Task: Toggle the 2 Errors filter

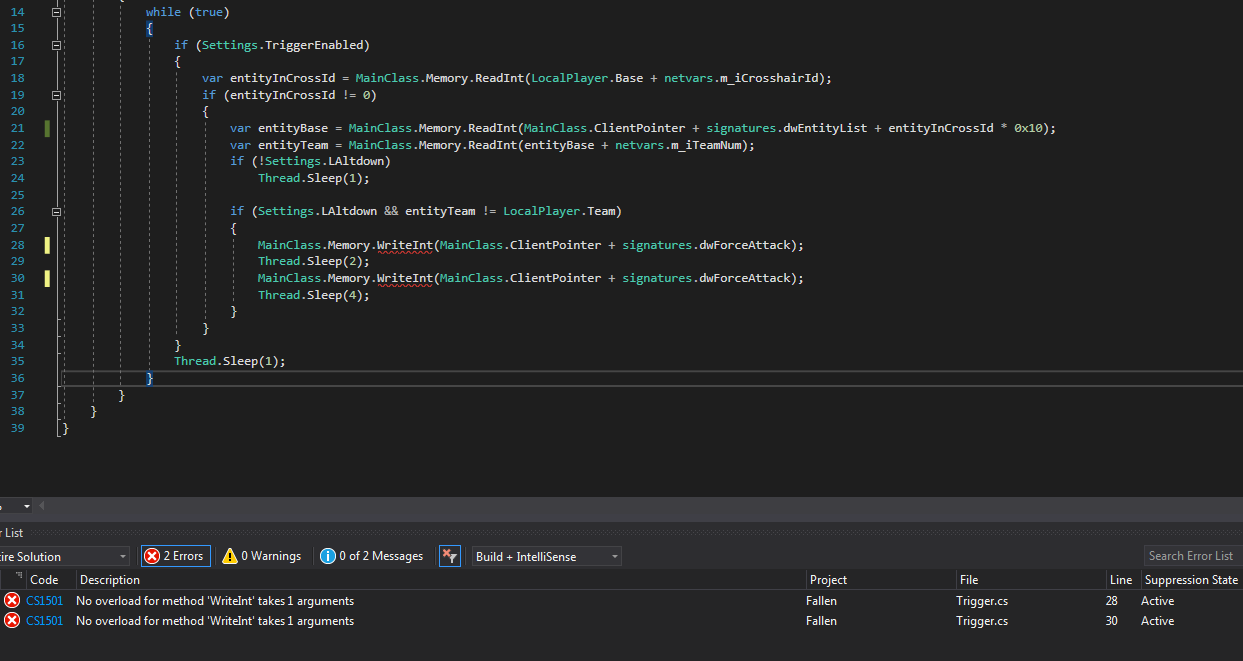Action: [175, 556]
